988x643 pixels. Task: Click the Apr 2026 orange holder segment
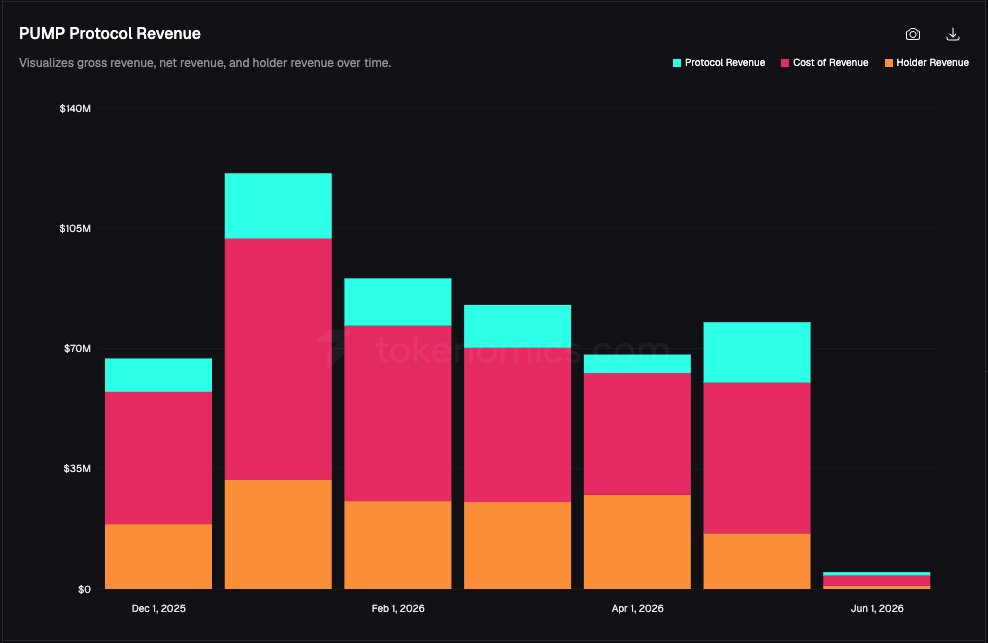coord(637,542)
